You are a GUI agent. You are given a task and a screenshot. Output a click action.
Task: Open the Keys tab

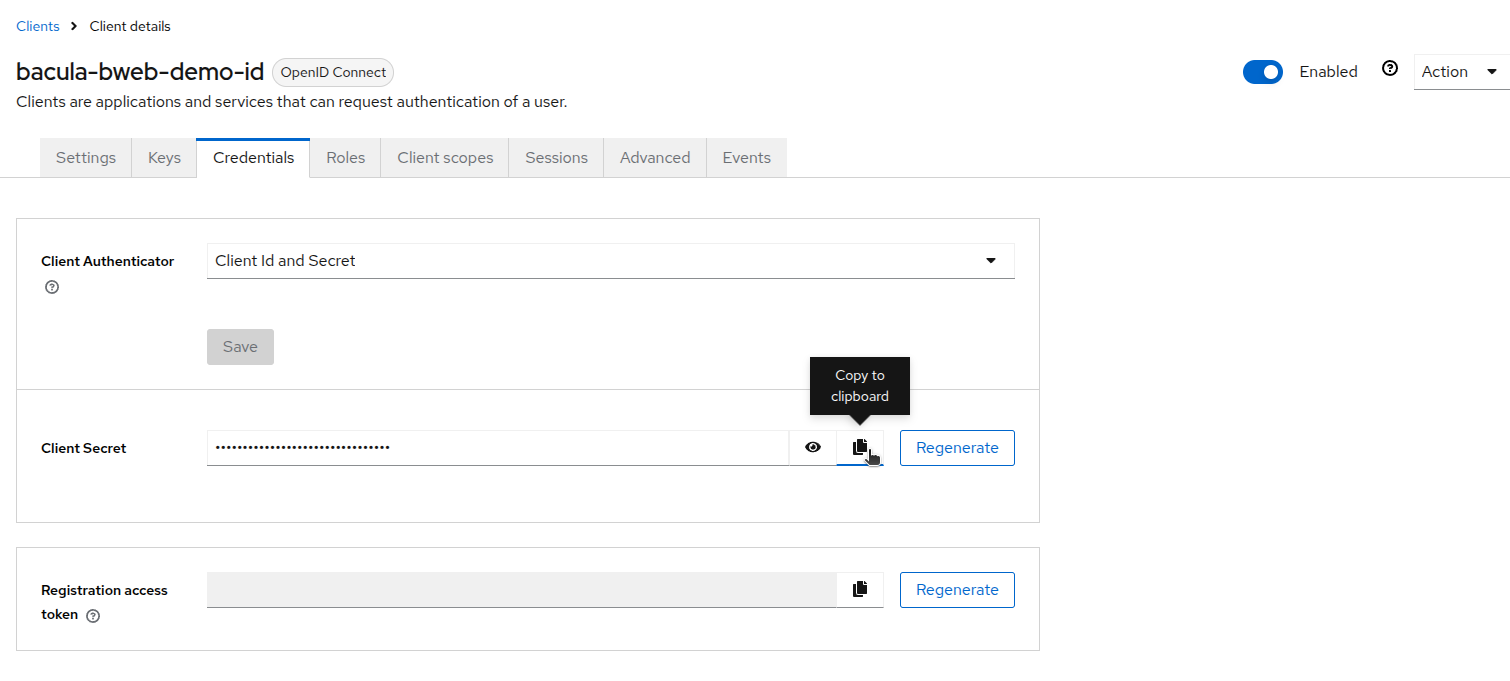point(164,158)
